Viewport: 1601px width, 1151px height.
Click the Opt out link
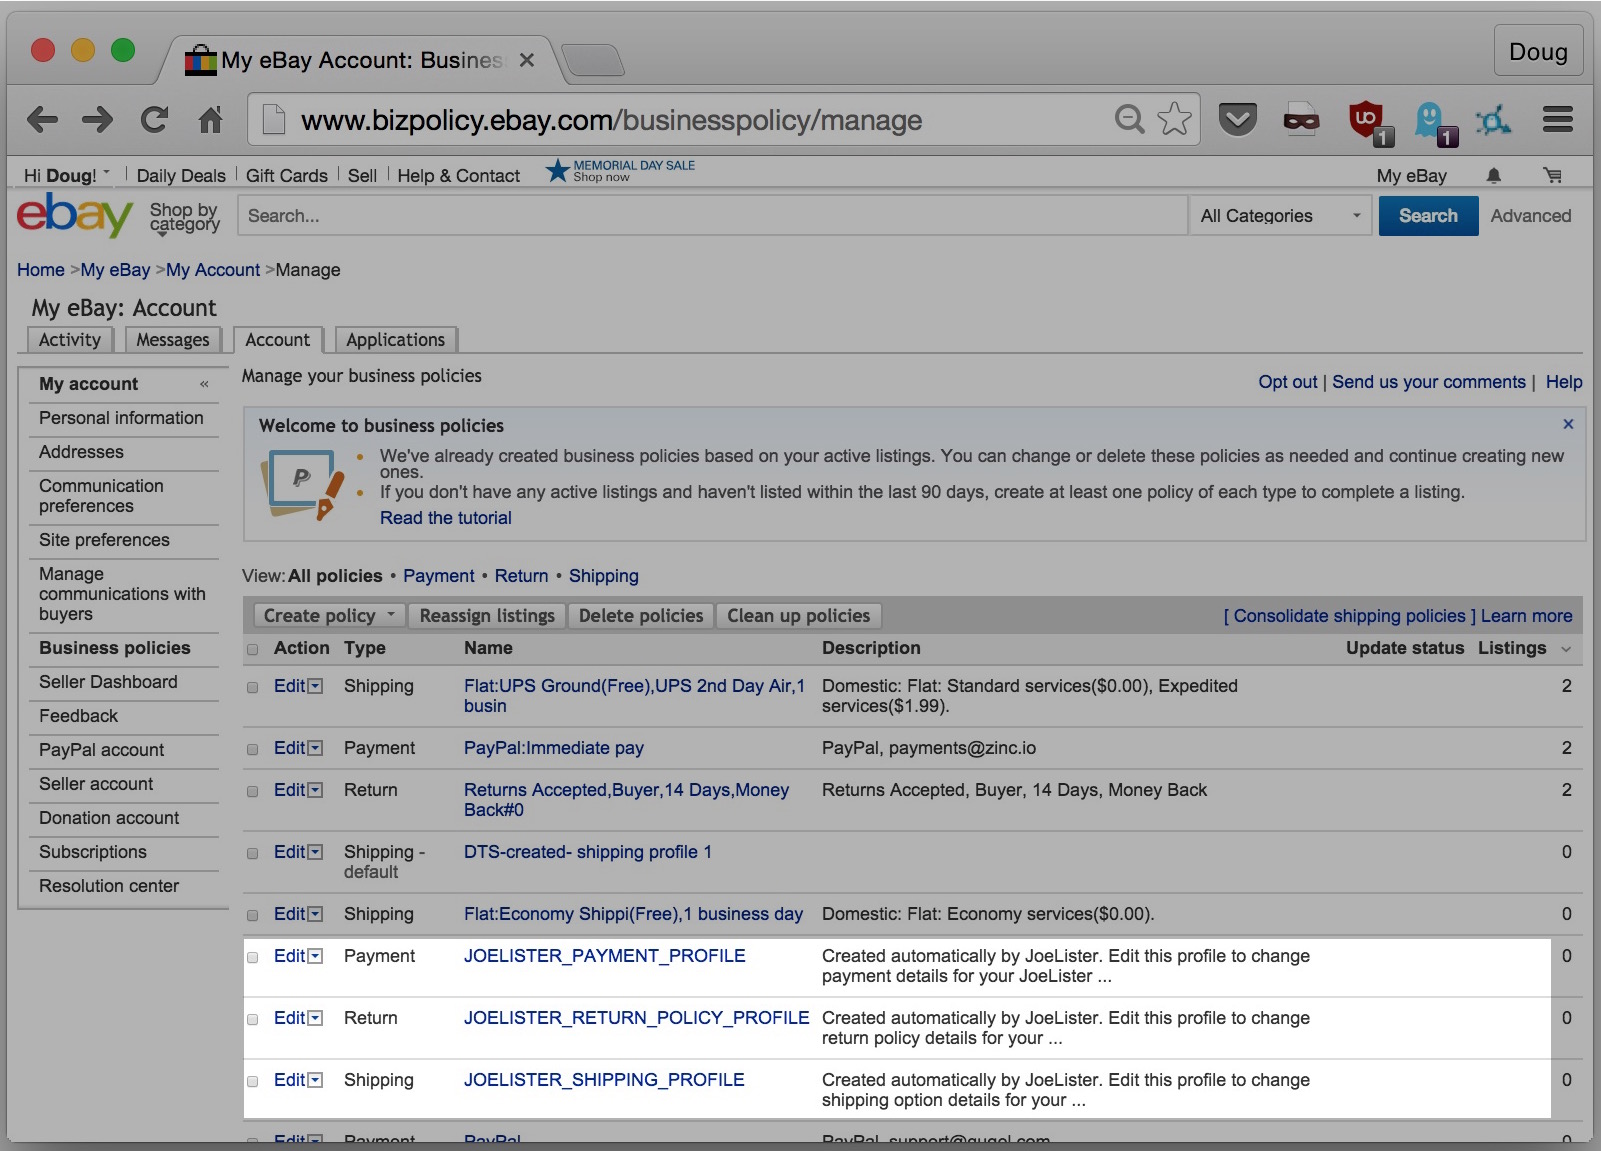[1288, 382]
